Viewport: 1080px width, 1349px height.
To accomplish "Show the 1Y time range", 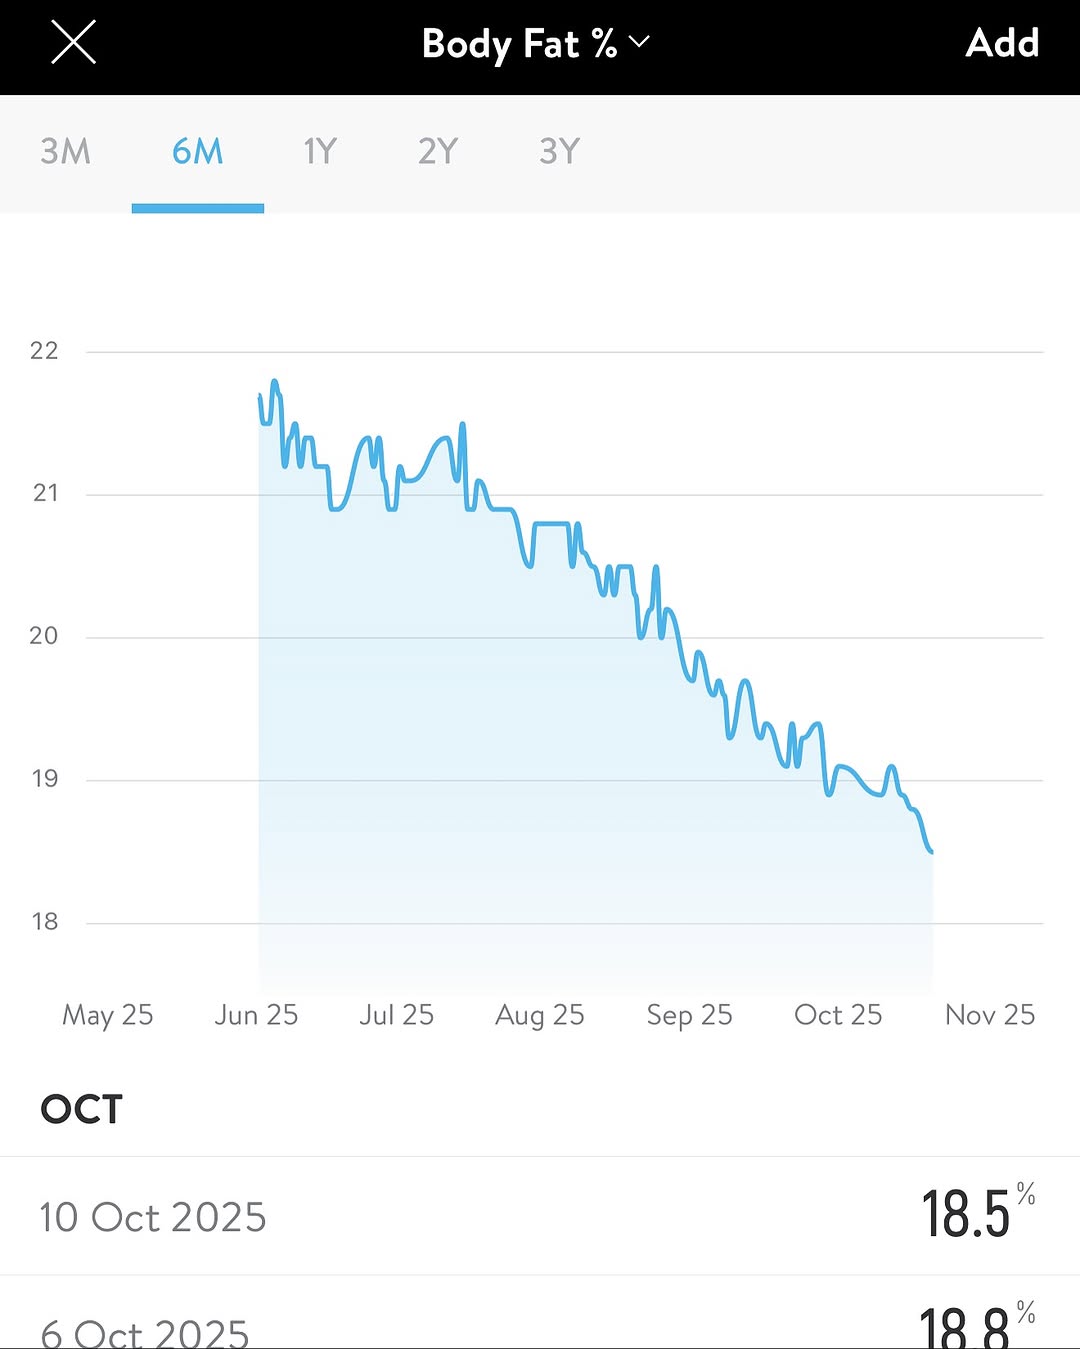I will tap(320, 152).
